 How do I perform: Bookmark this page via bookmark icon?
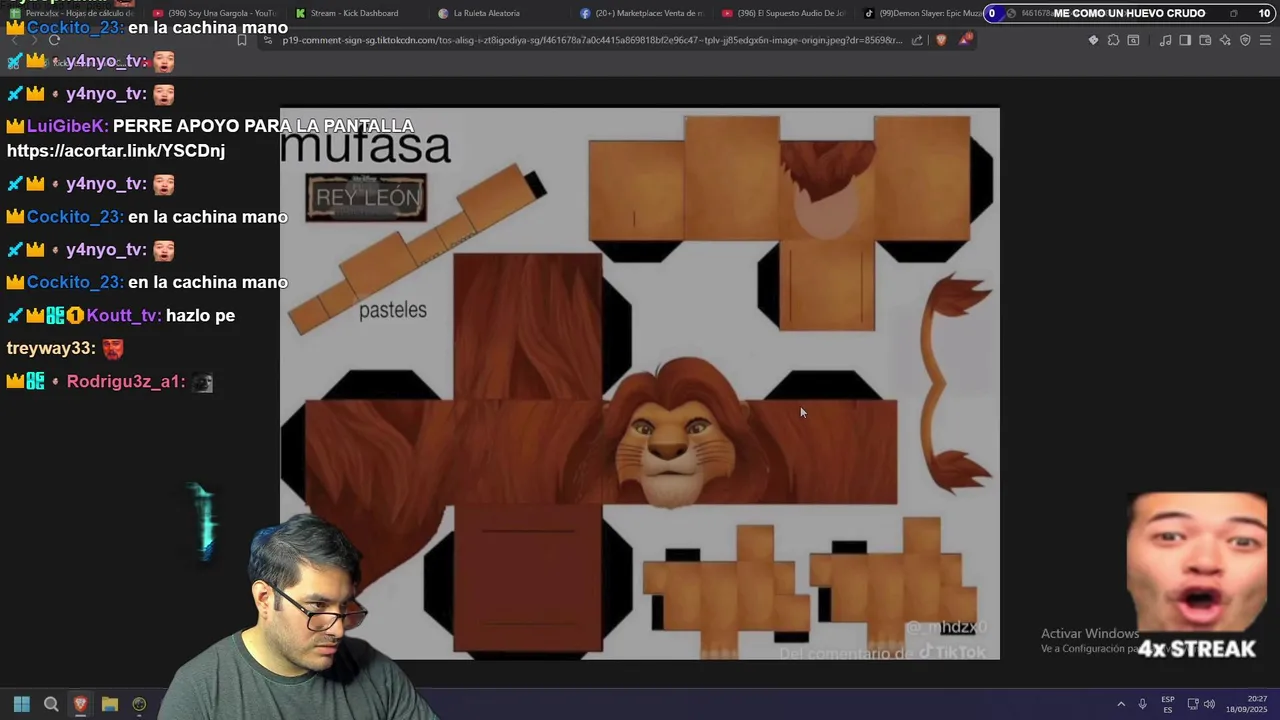coord(242,40)
